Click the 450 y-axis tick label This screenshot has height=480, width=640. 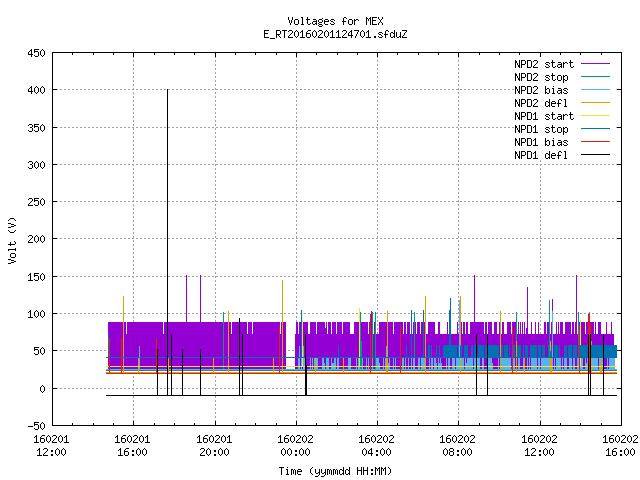click(36, 53)
